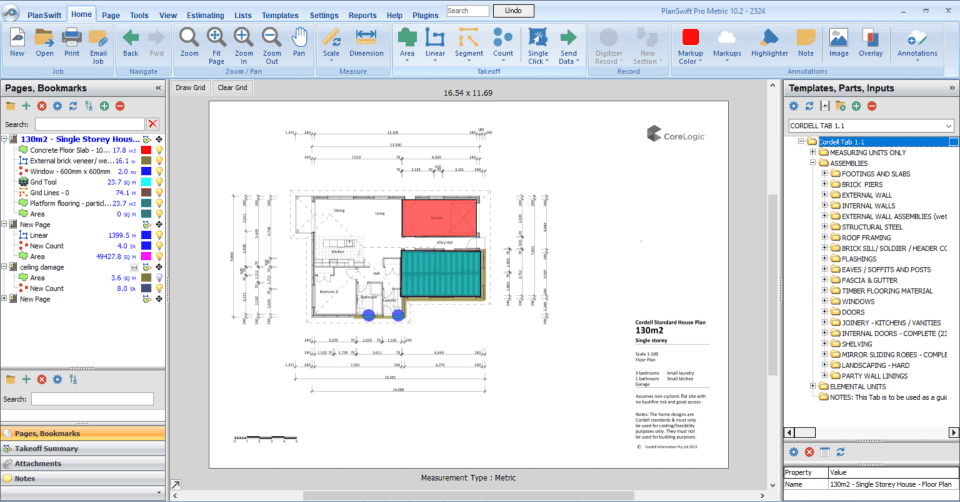
Task: Switch to the Takeoff Summary panel tab
Action: [83, 449]
